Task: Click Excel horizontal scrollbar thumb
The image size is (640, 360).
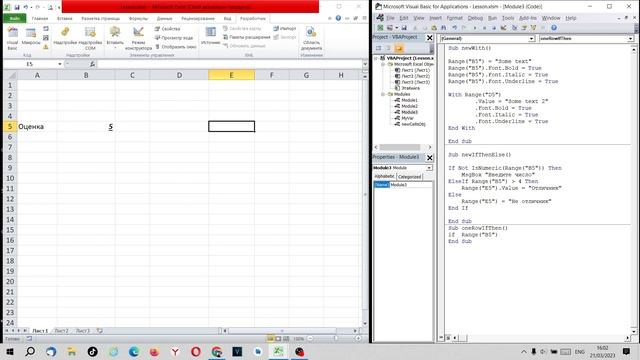Action: [282, 331]
